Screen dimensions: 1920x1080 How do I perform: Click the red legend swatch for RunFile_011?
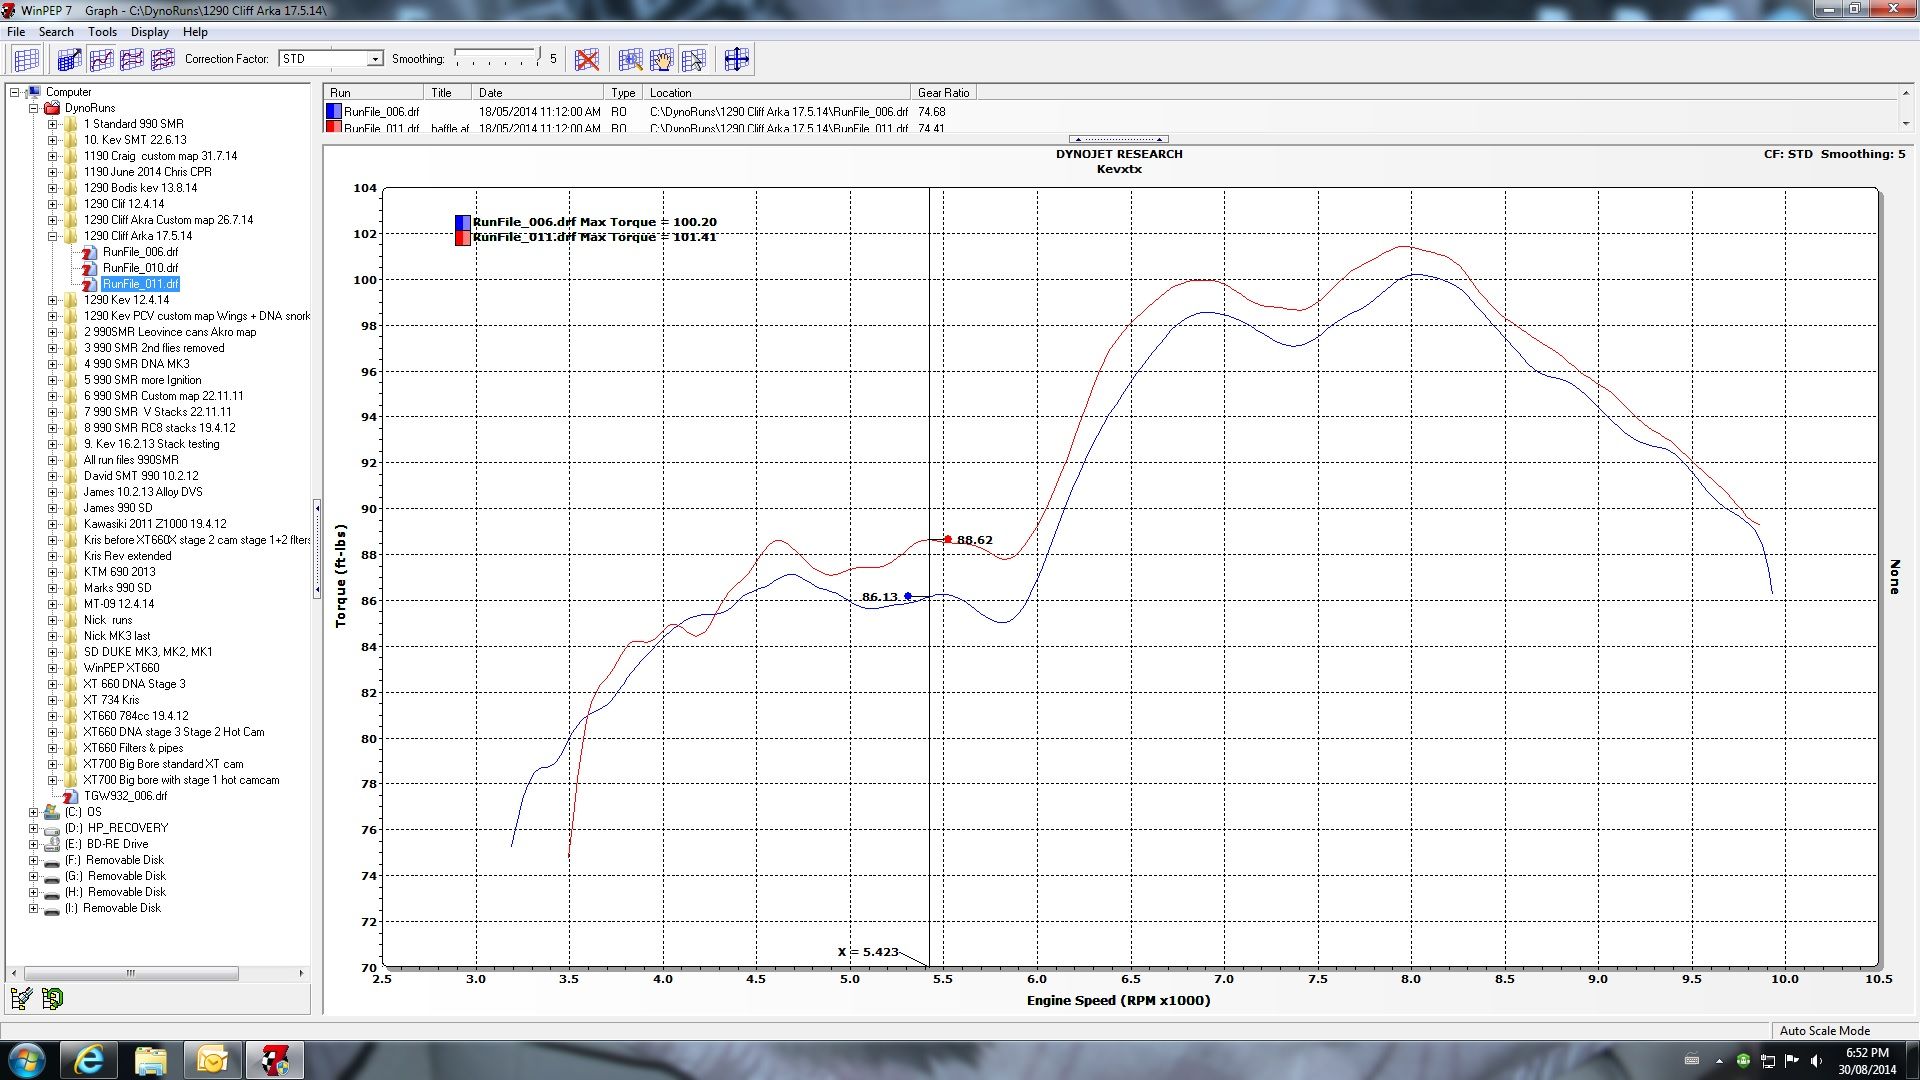[462, 238]
